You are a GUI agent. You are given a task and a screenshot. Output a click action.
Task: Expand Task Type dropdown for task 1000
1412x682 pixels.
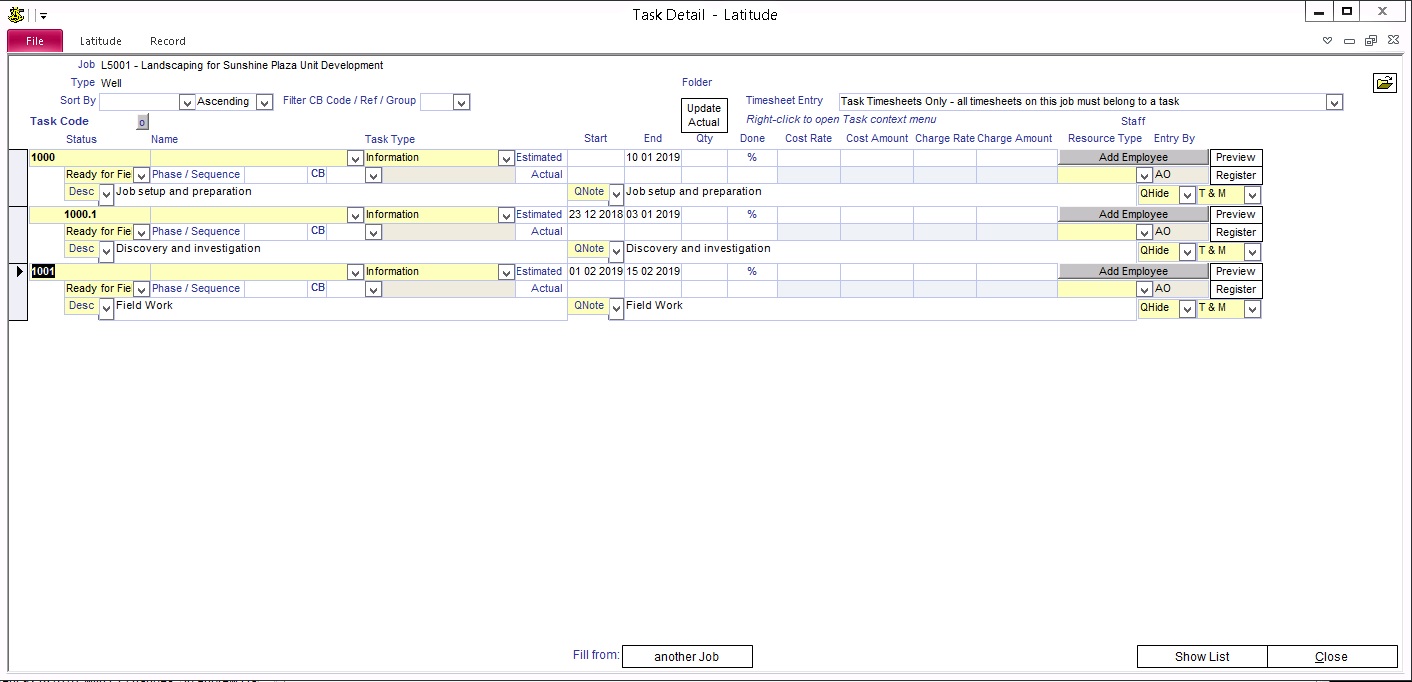coord(505,158)
